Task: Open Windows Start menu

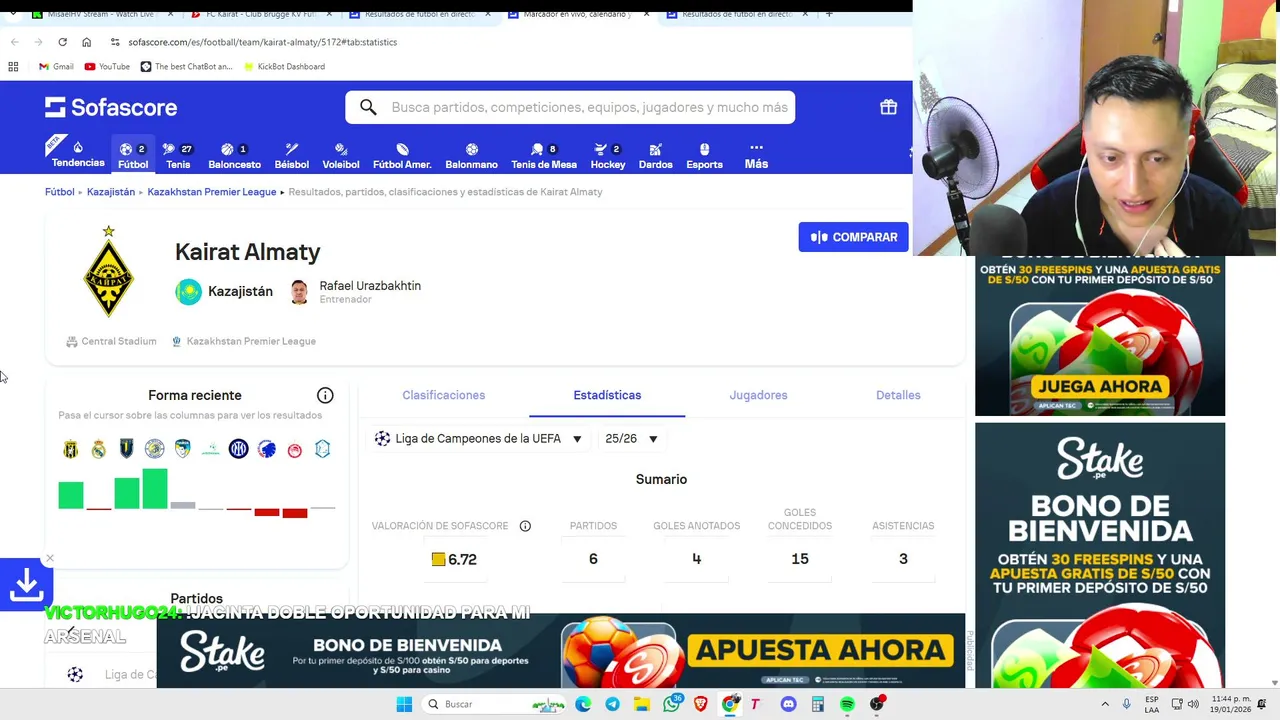Action: tap(404, 704)
